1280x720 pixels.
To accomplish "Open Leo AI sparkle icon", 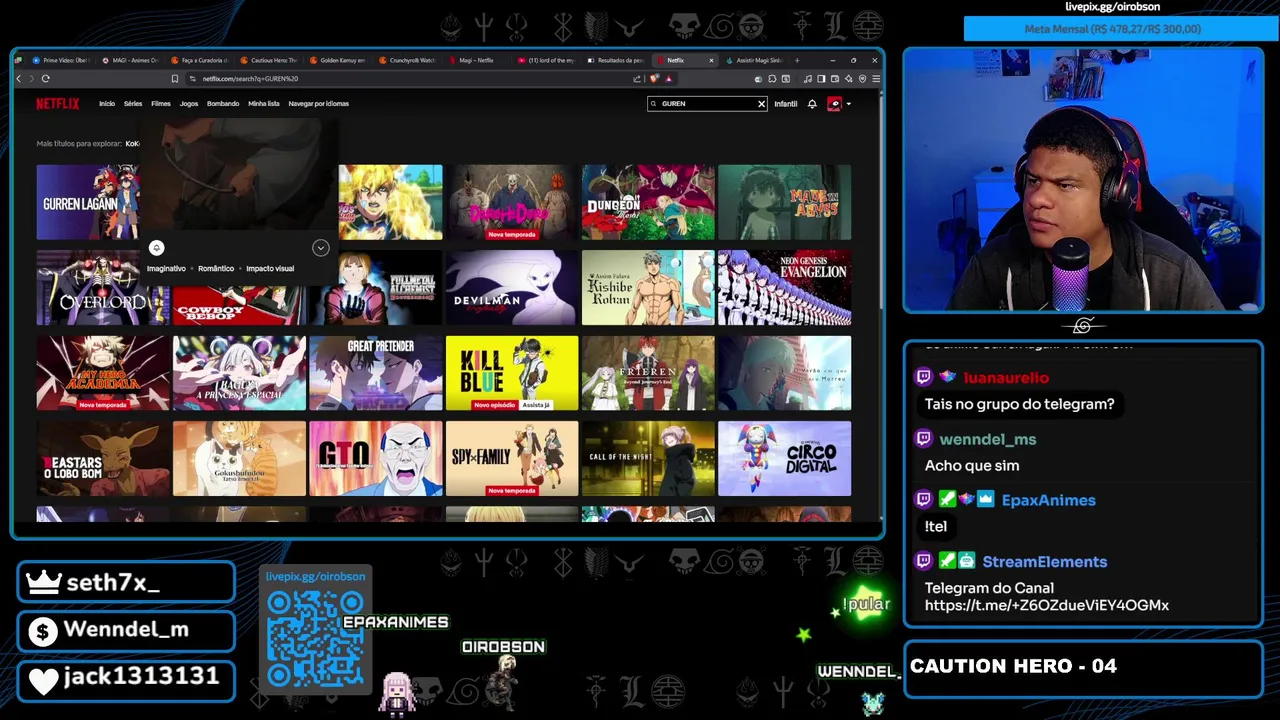I will click(x=848, y=79).
